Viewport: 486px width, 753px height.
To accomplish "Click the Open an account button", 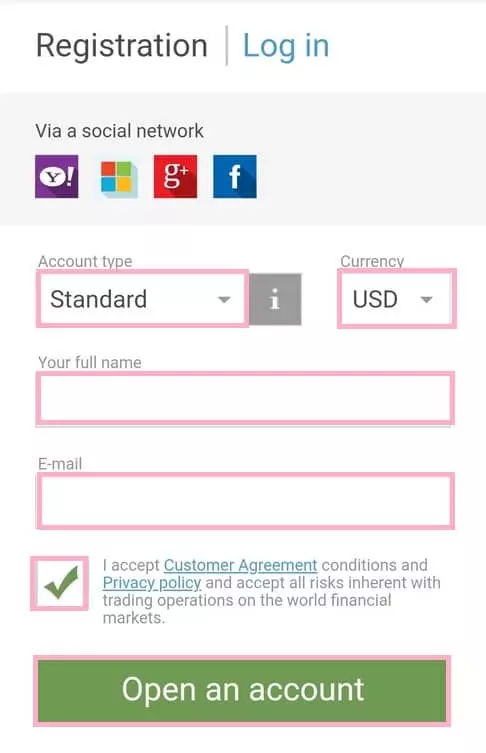I will pos(242,691).
